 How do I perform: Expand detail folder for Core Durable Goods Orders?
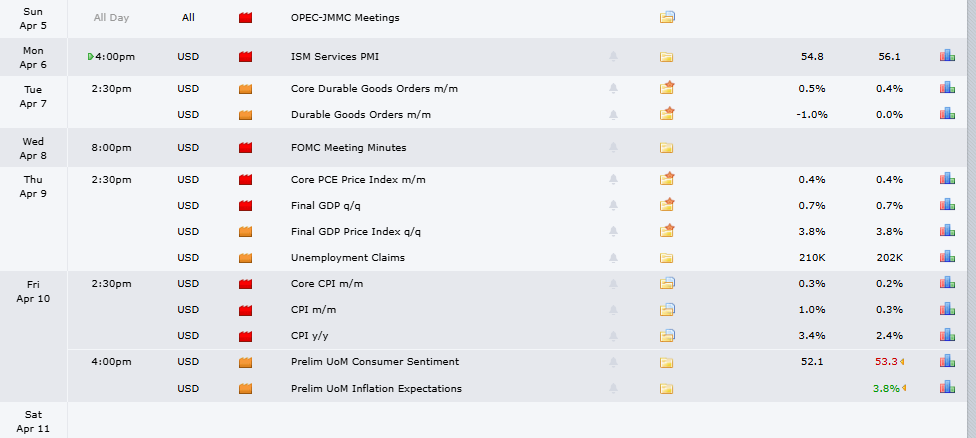coord(667,89)
